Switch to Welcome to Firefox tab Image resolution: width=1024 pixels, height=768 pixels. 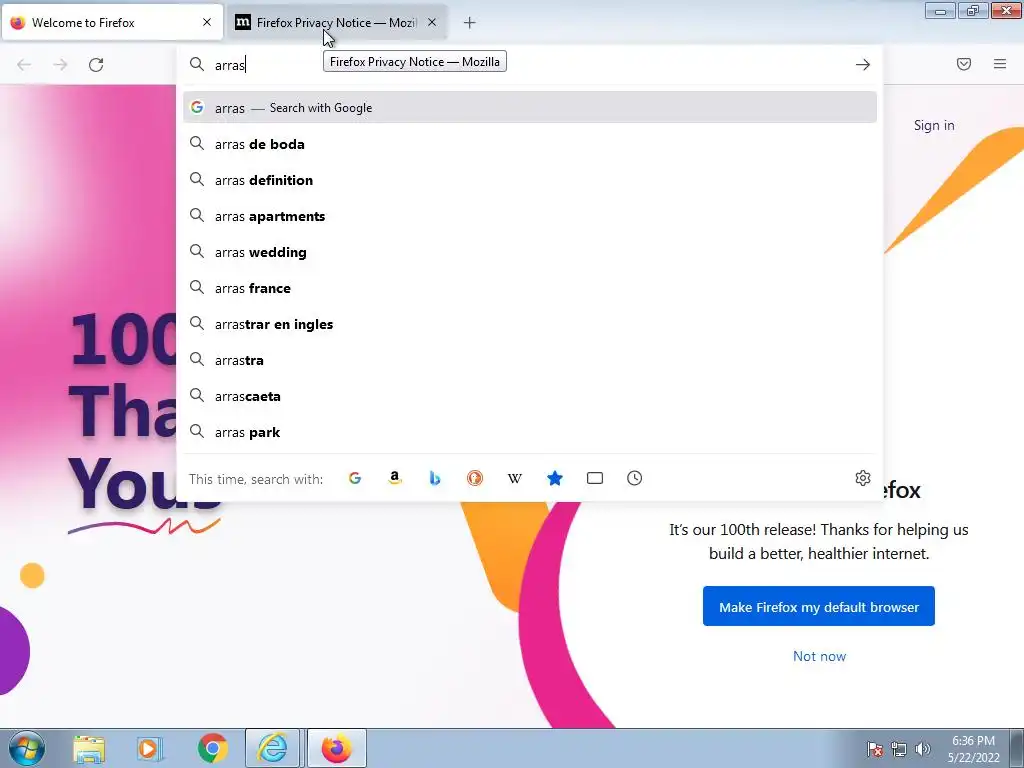click(x=112, y=23)
